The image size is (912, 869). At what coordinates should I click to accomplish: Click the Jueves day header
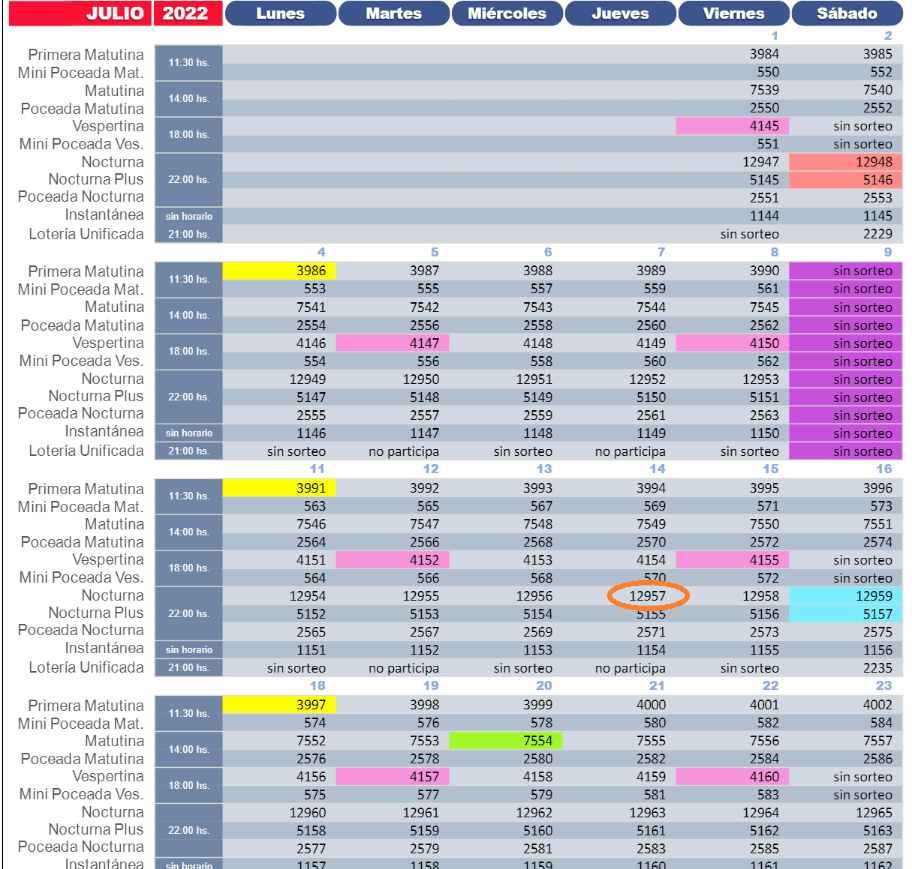pyautogui.click(x=620, y=13)
